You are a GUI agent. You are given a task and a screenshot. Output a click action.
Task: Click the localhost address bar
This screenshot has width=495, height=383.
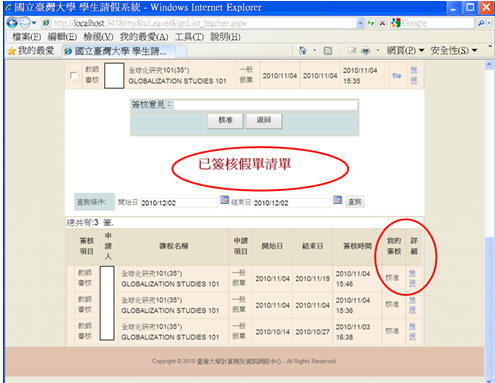pyautogui.click(x=199, y=23)
